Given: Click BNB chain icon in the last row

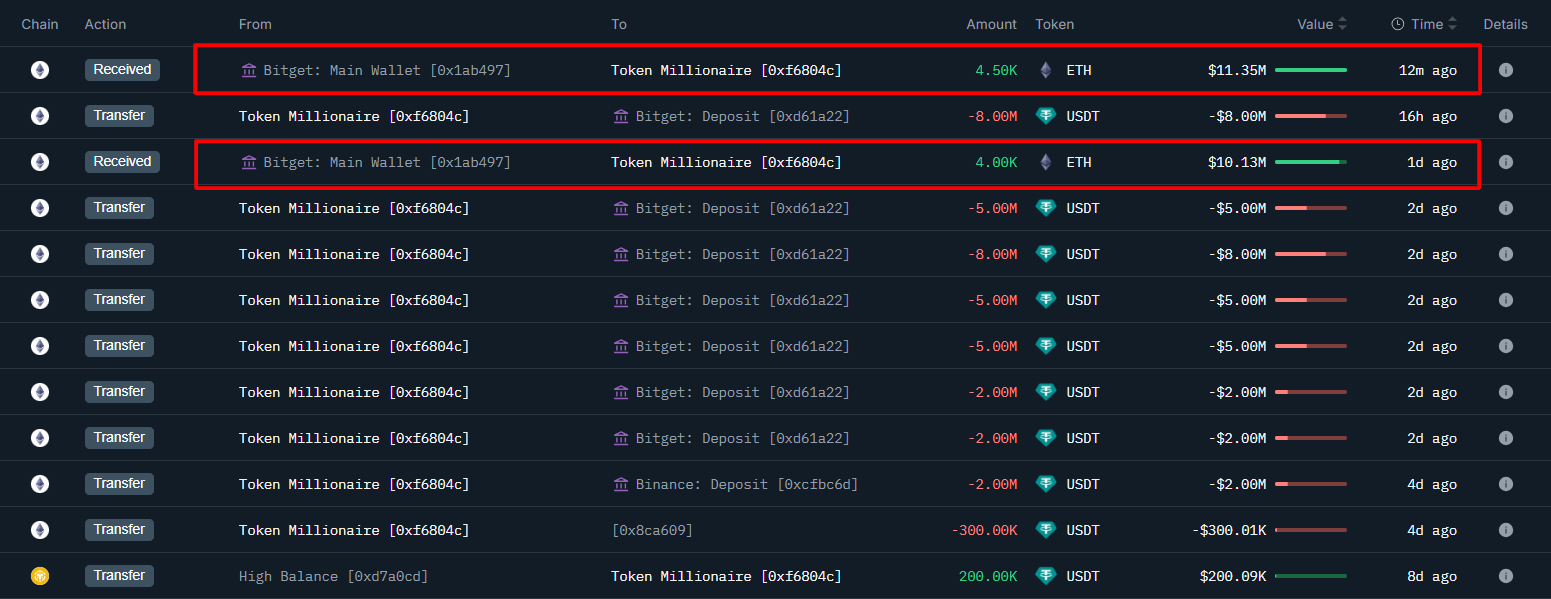Looking at the screenshot, I should 40,576.
